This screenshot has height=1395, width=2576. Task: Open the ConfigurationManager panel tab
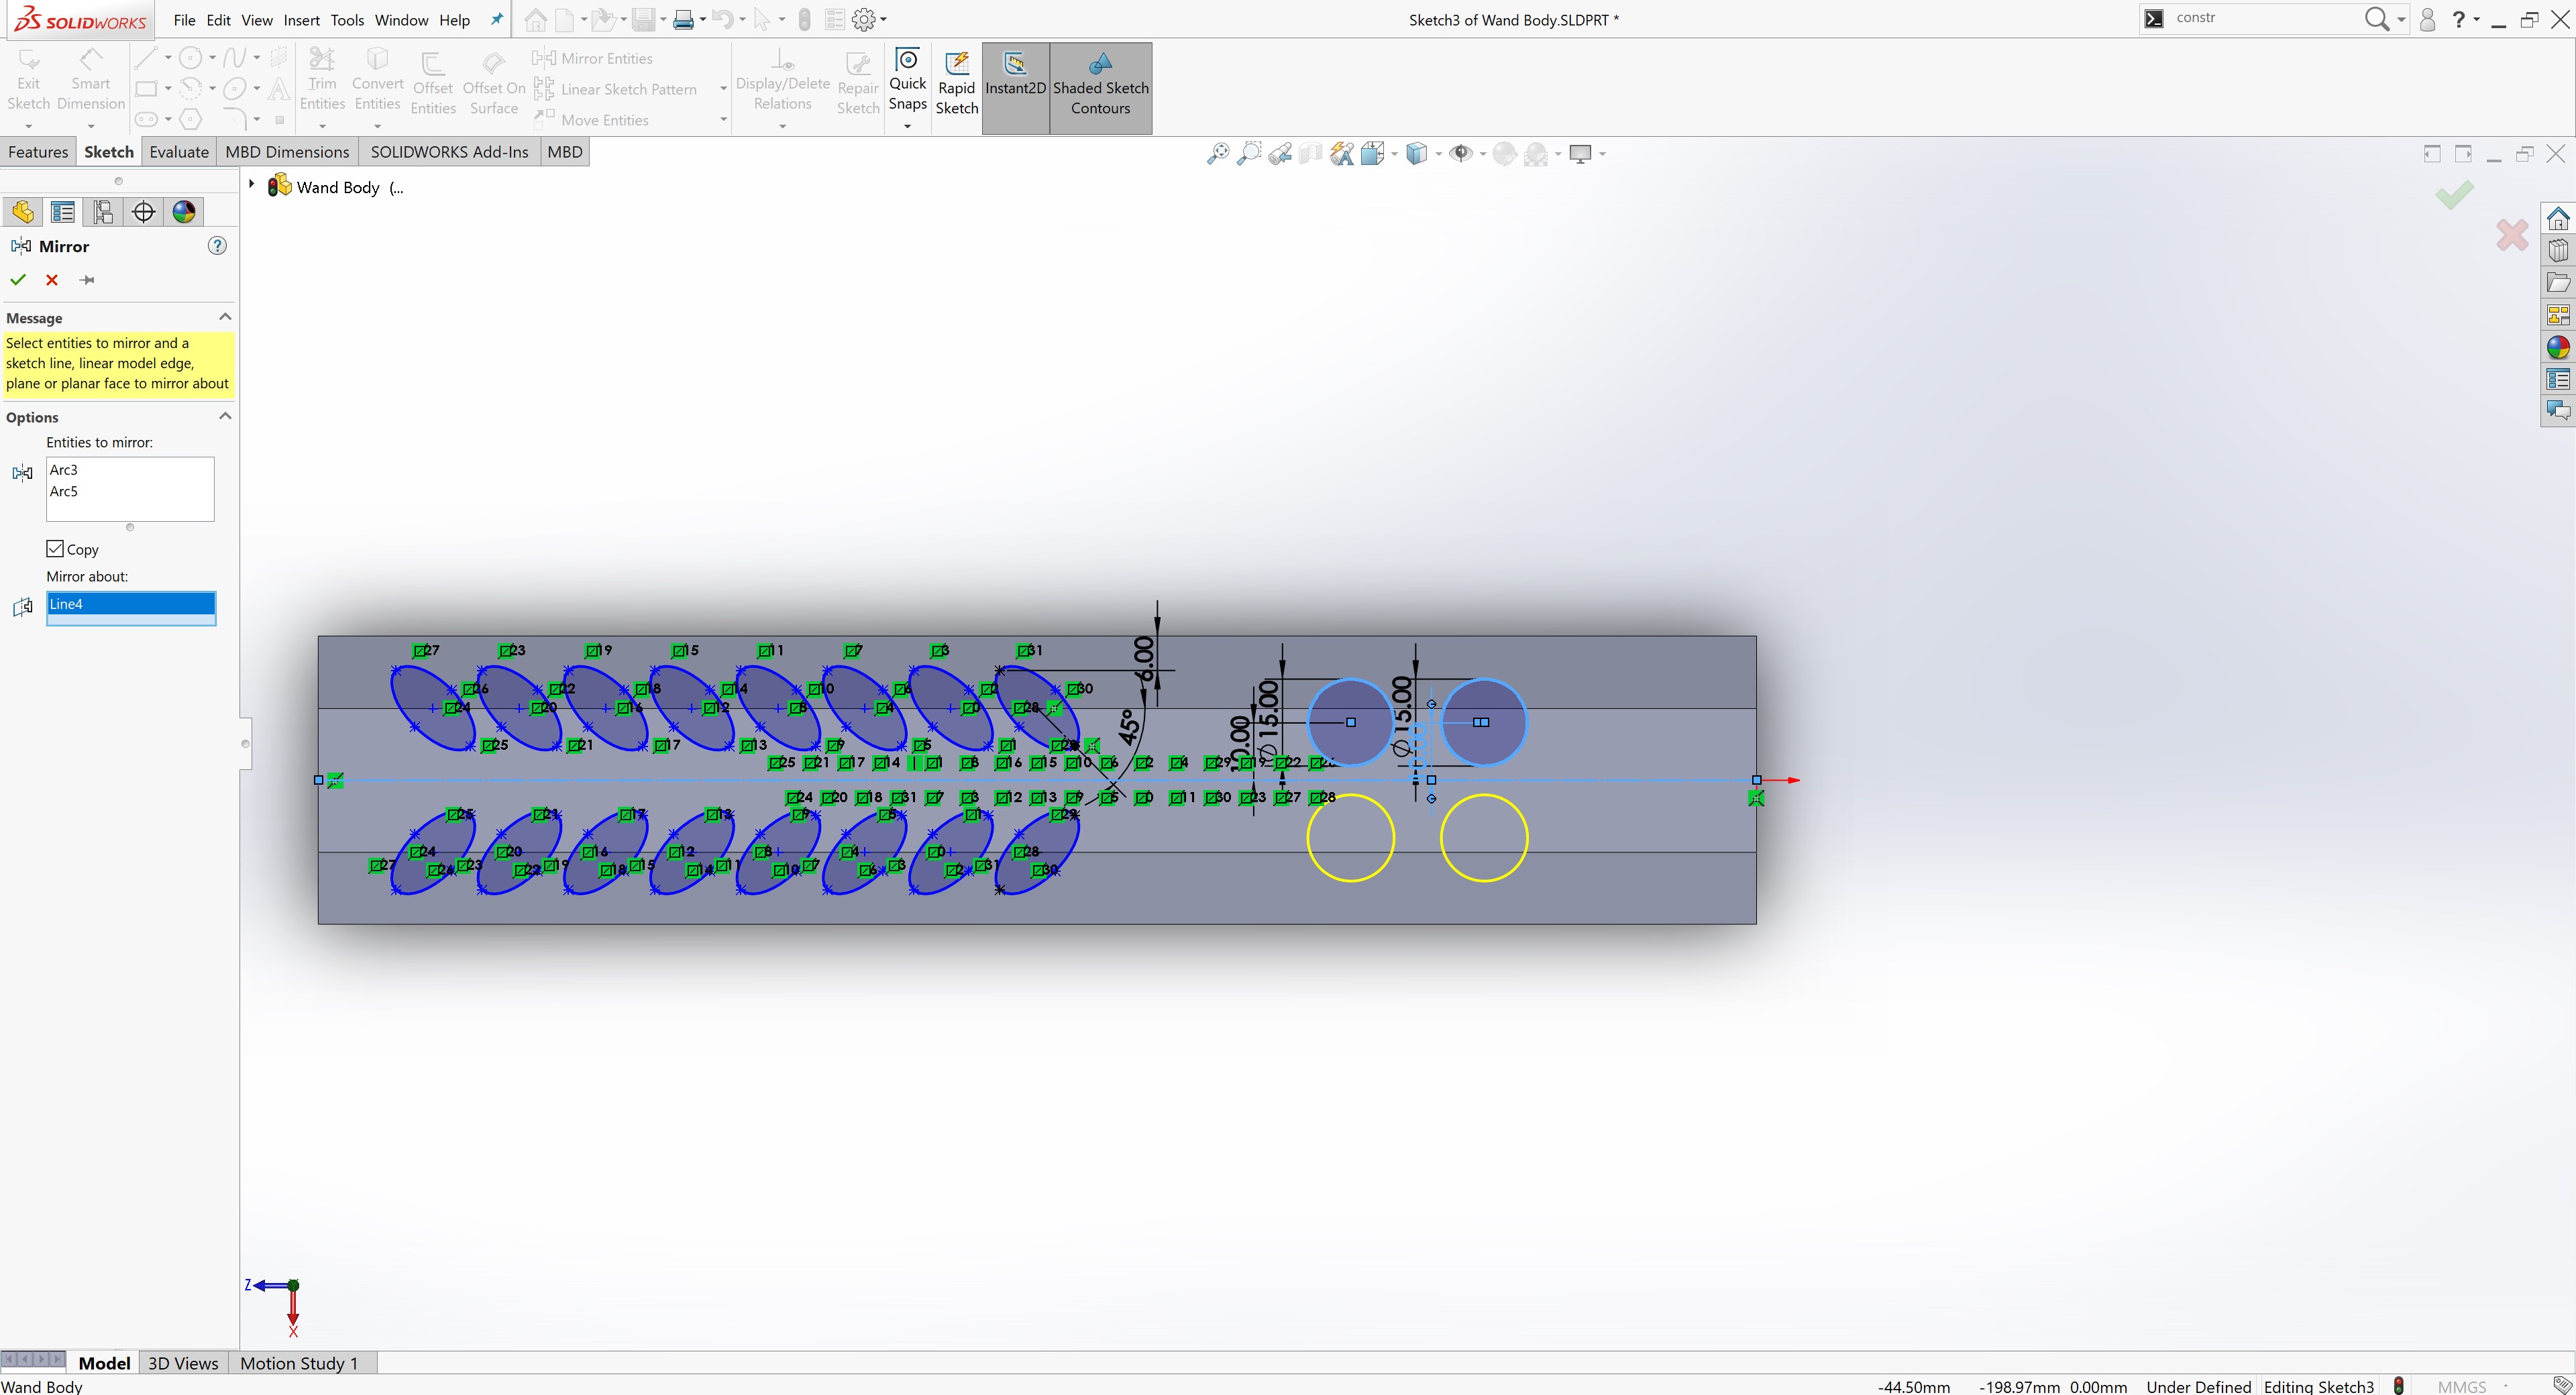[x=103, y=212]
